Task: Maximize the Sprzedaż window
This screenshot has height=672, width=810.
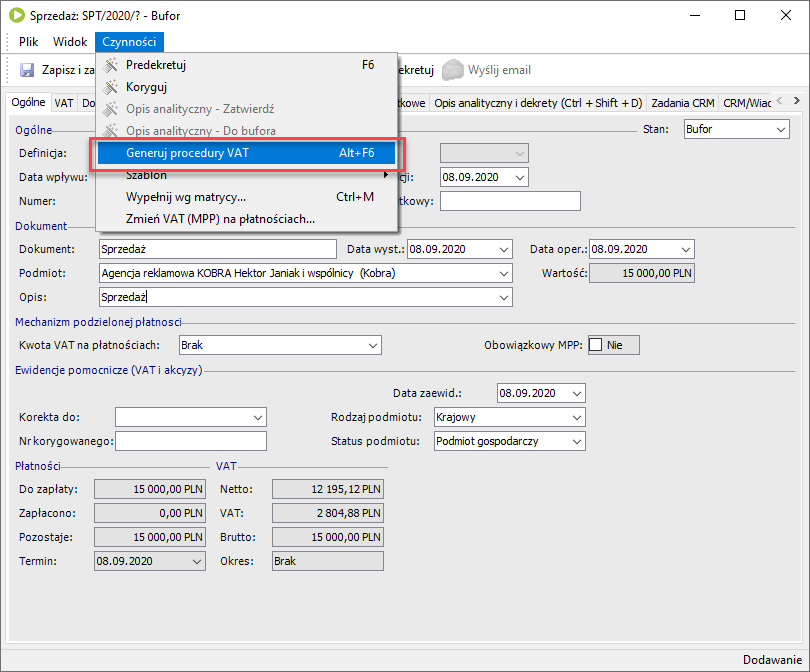Action: (x=740, y=15)
